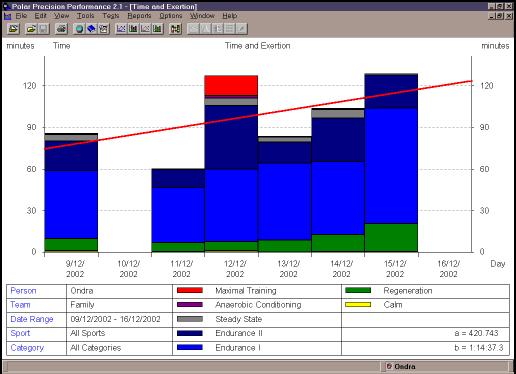Click the Person field label
This screenshot has width=516, height=374.
coord(23,291)
